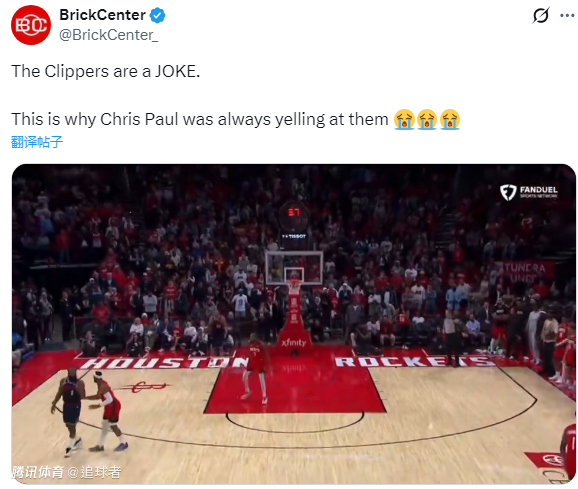Click the BrickCenter display name

(102, 15)
